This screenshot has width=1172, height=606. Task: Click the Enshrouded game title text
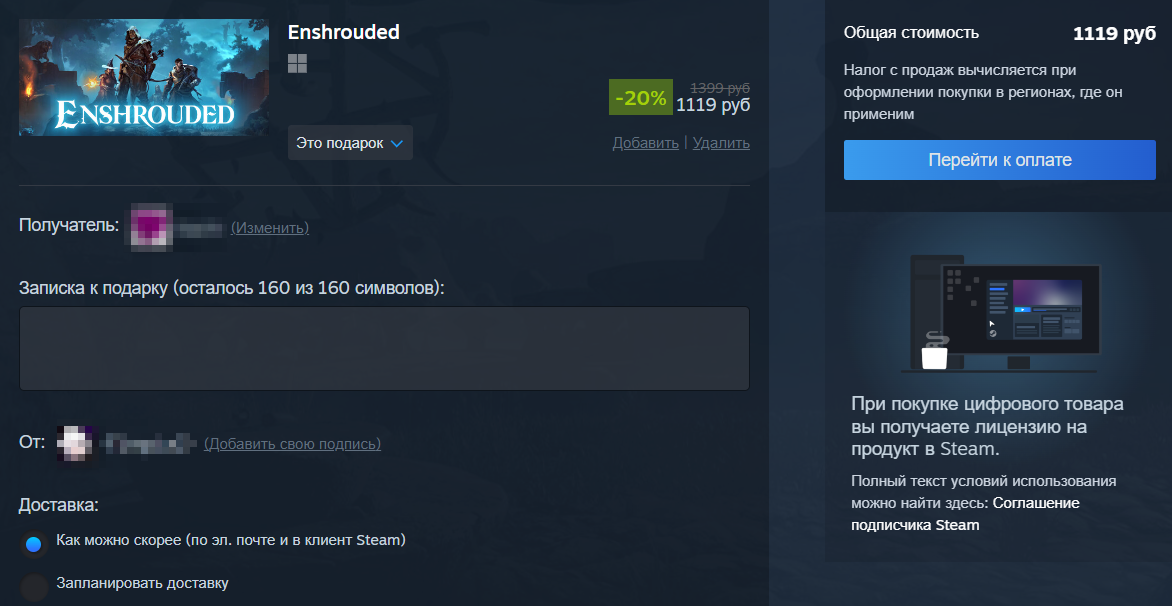coord(344,32)
